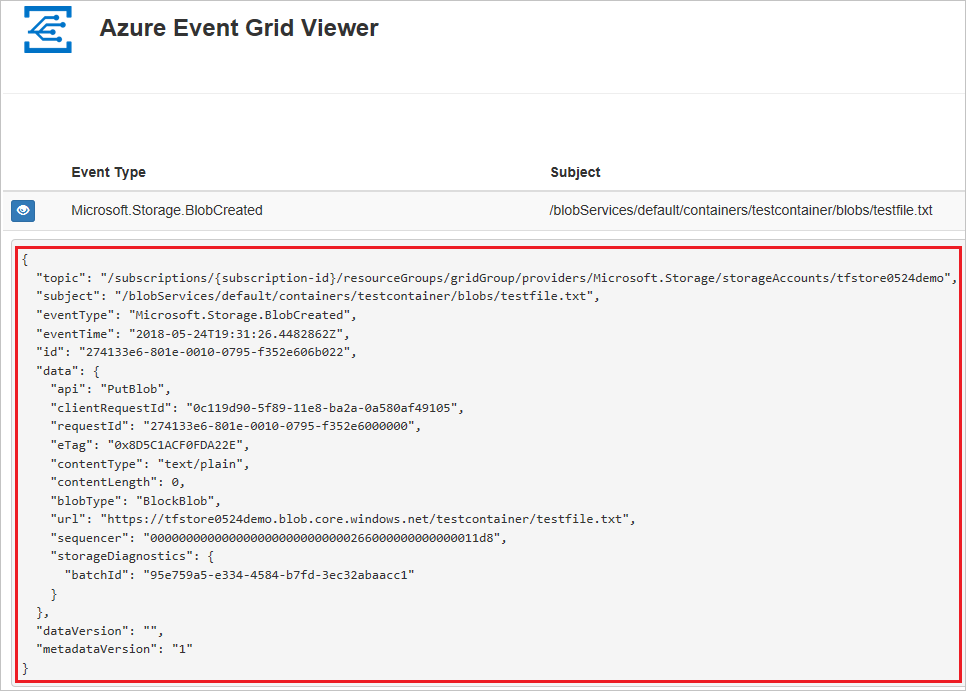Select the testfile.txt subject cell in event row
The height and width of the screenshot is (691, 966).
click(741, 211)
